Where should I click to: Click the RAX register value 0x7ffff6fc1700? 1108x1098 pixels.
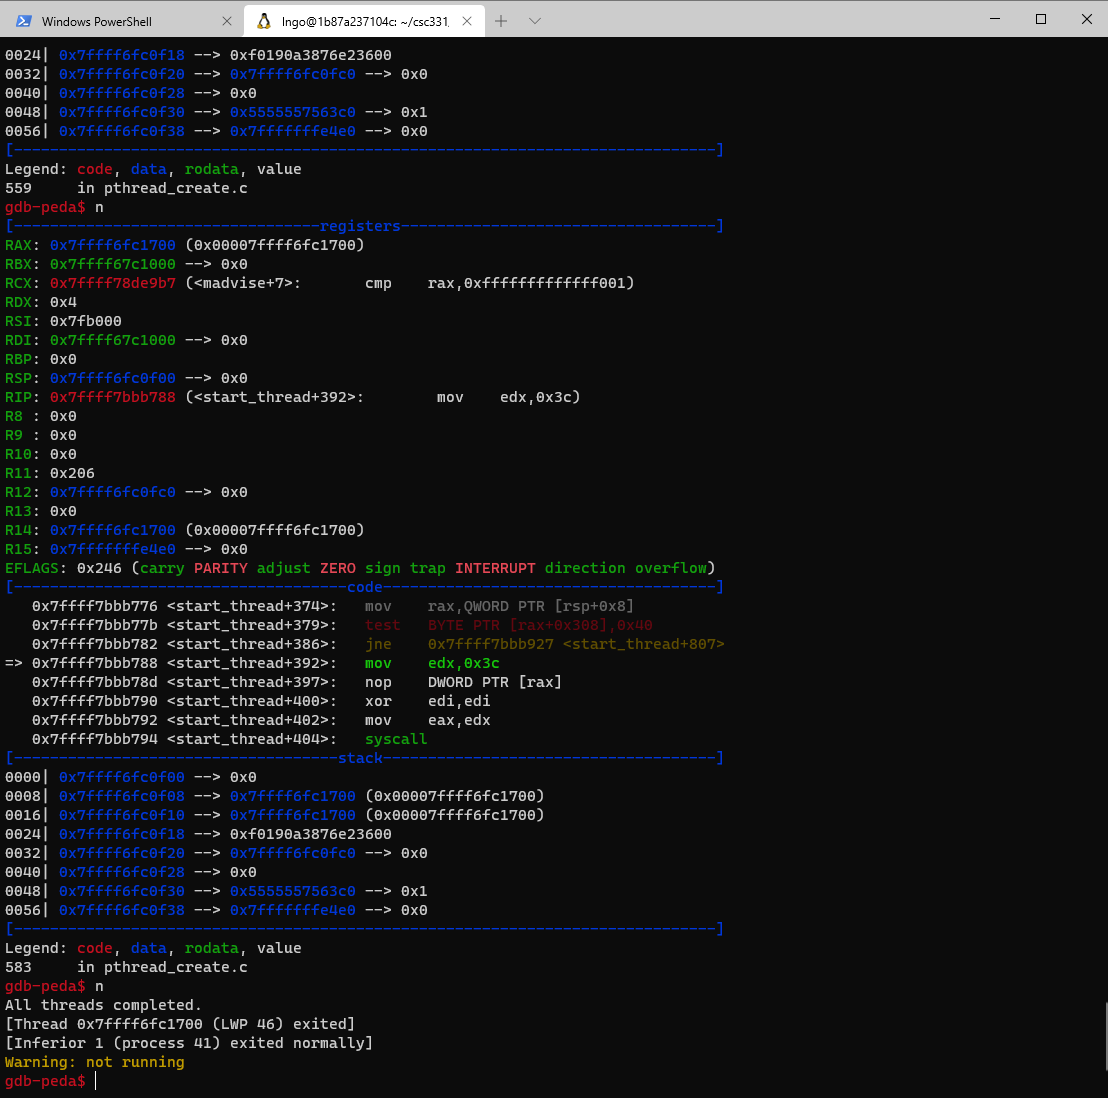pos(112,245)
